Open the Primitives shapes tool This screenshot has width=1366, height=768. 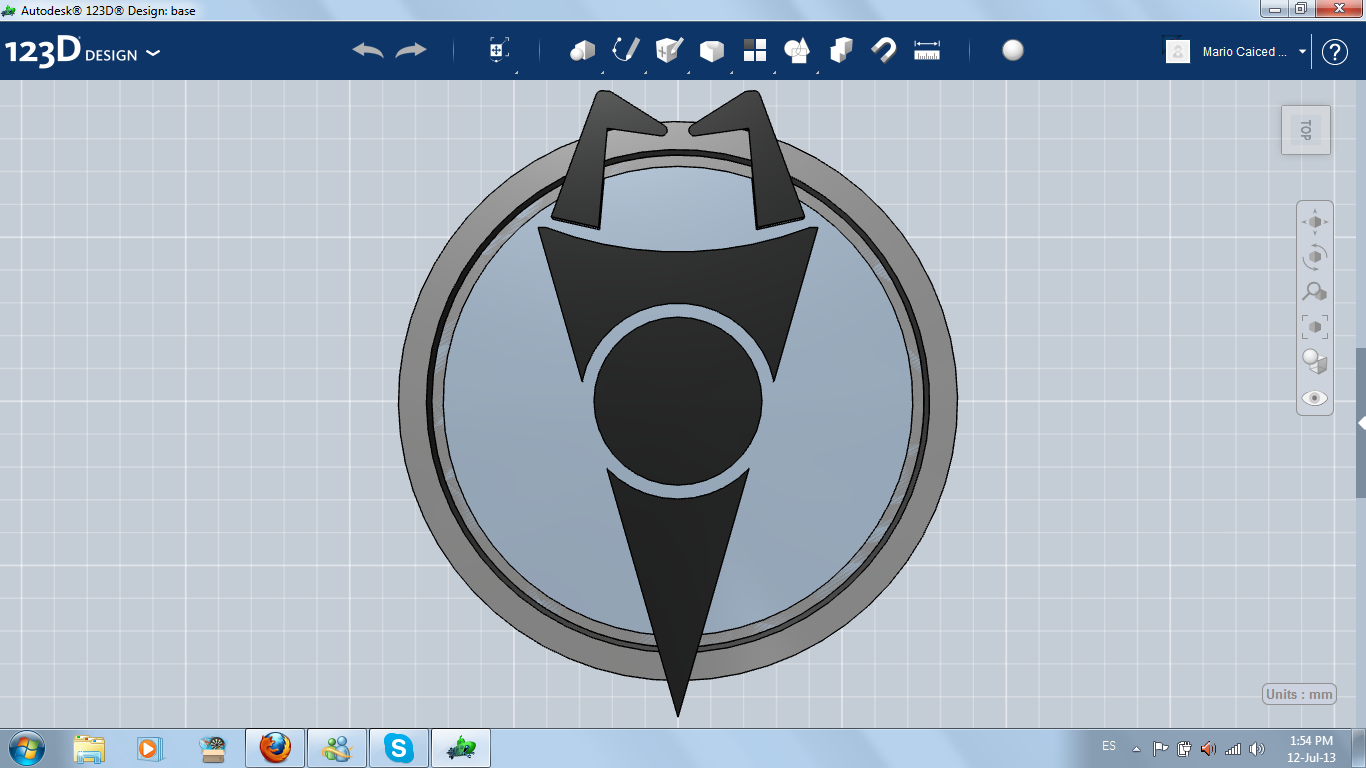582,50
